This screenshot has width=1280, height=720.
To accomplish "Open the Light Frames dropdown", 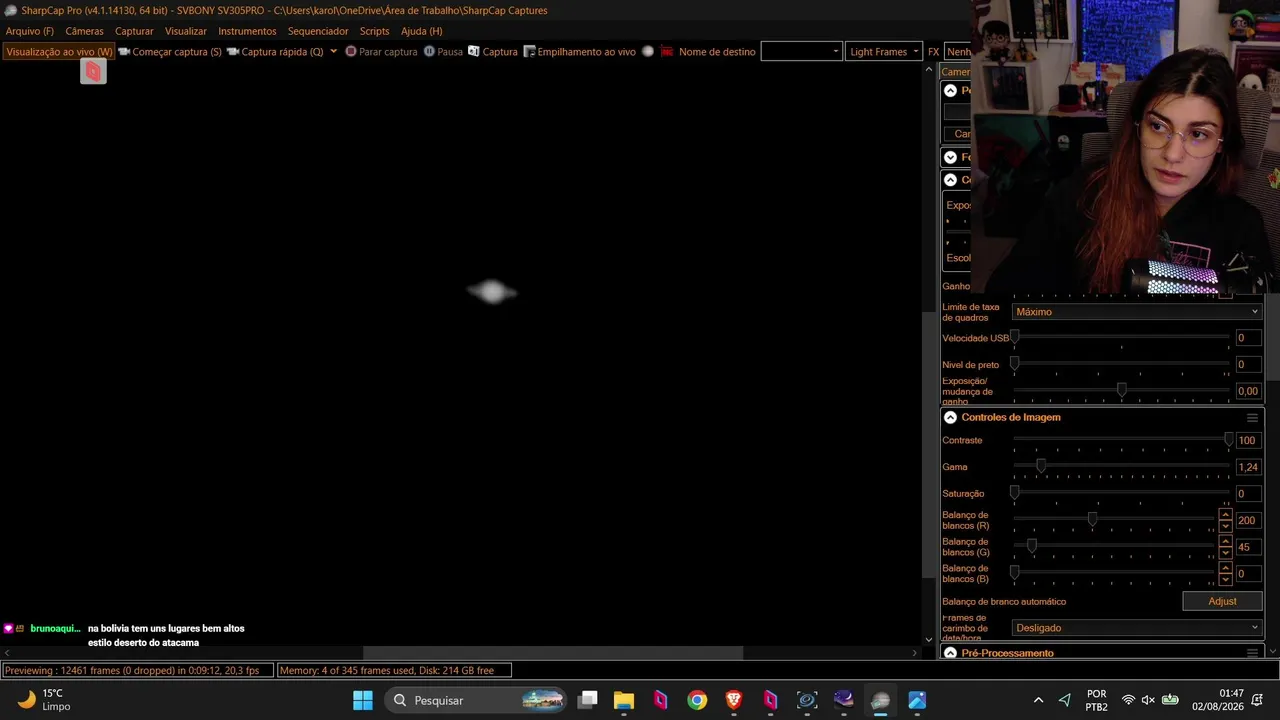I will (884, 51).
